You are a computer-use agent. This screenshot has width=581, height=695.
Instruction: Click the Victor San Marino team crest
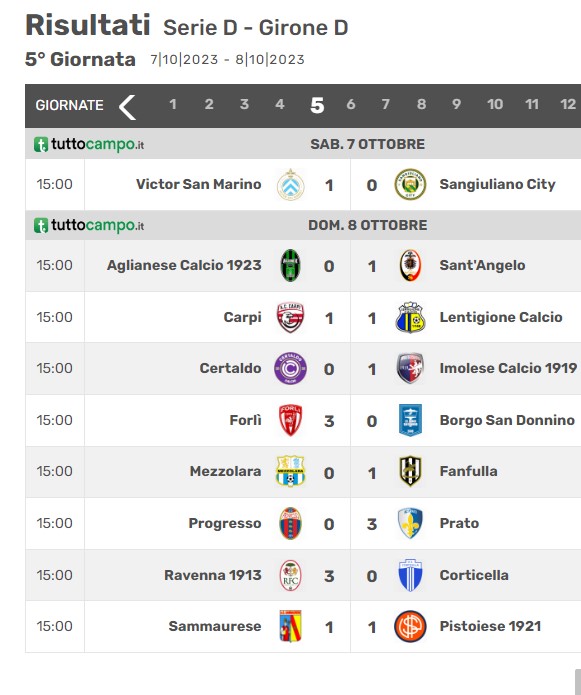(x=290, y=184)
